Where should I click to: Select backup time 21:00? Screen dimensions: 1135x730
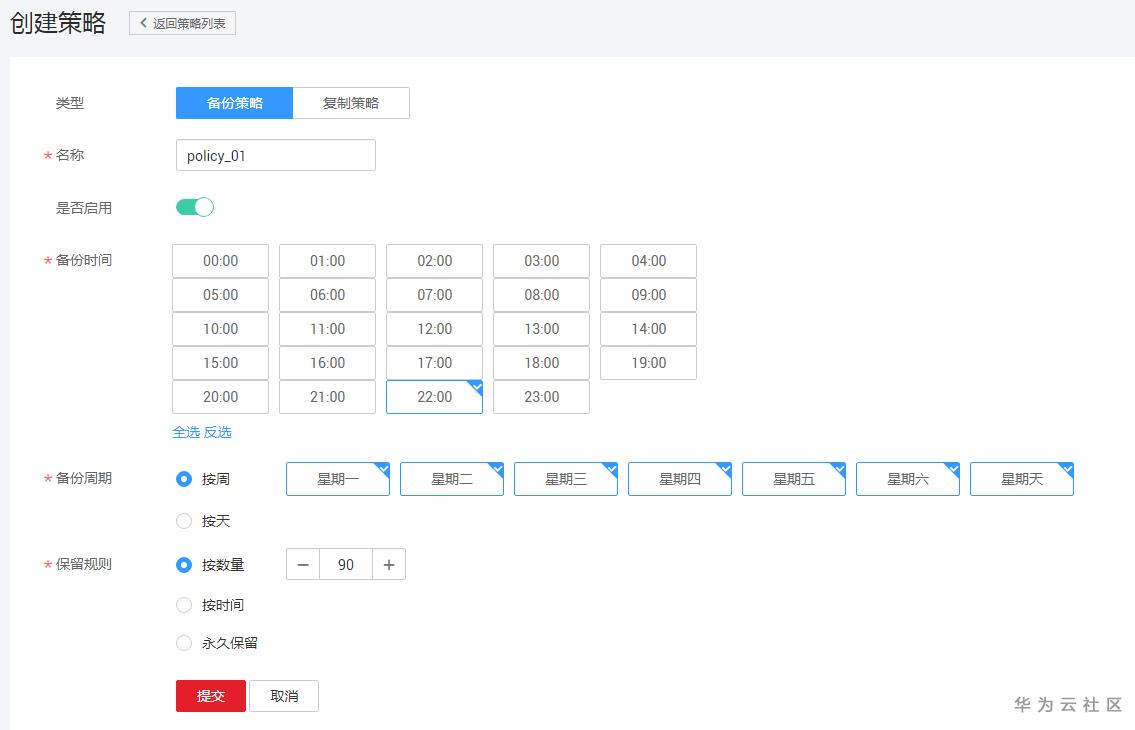click(x=327, y=397)
